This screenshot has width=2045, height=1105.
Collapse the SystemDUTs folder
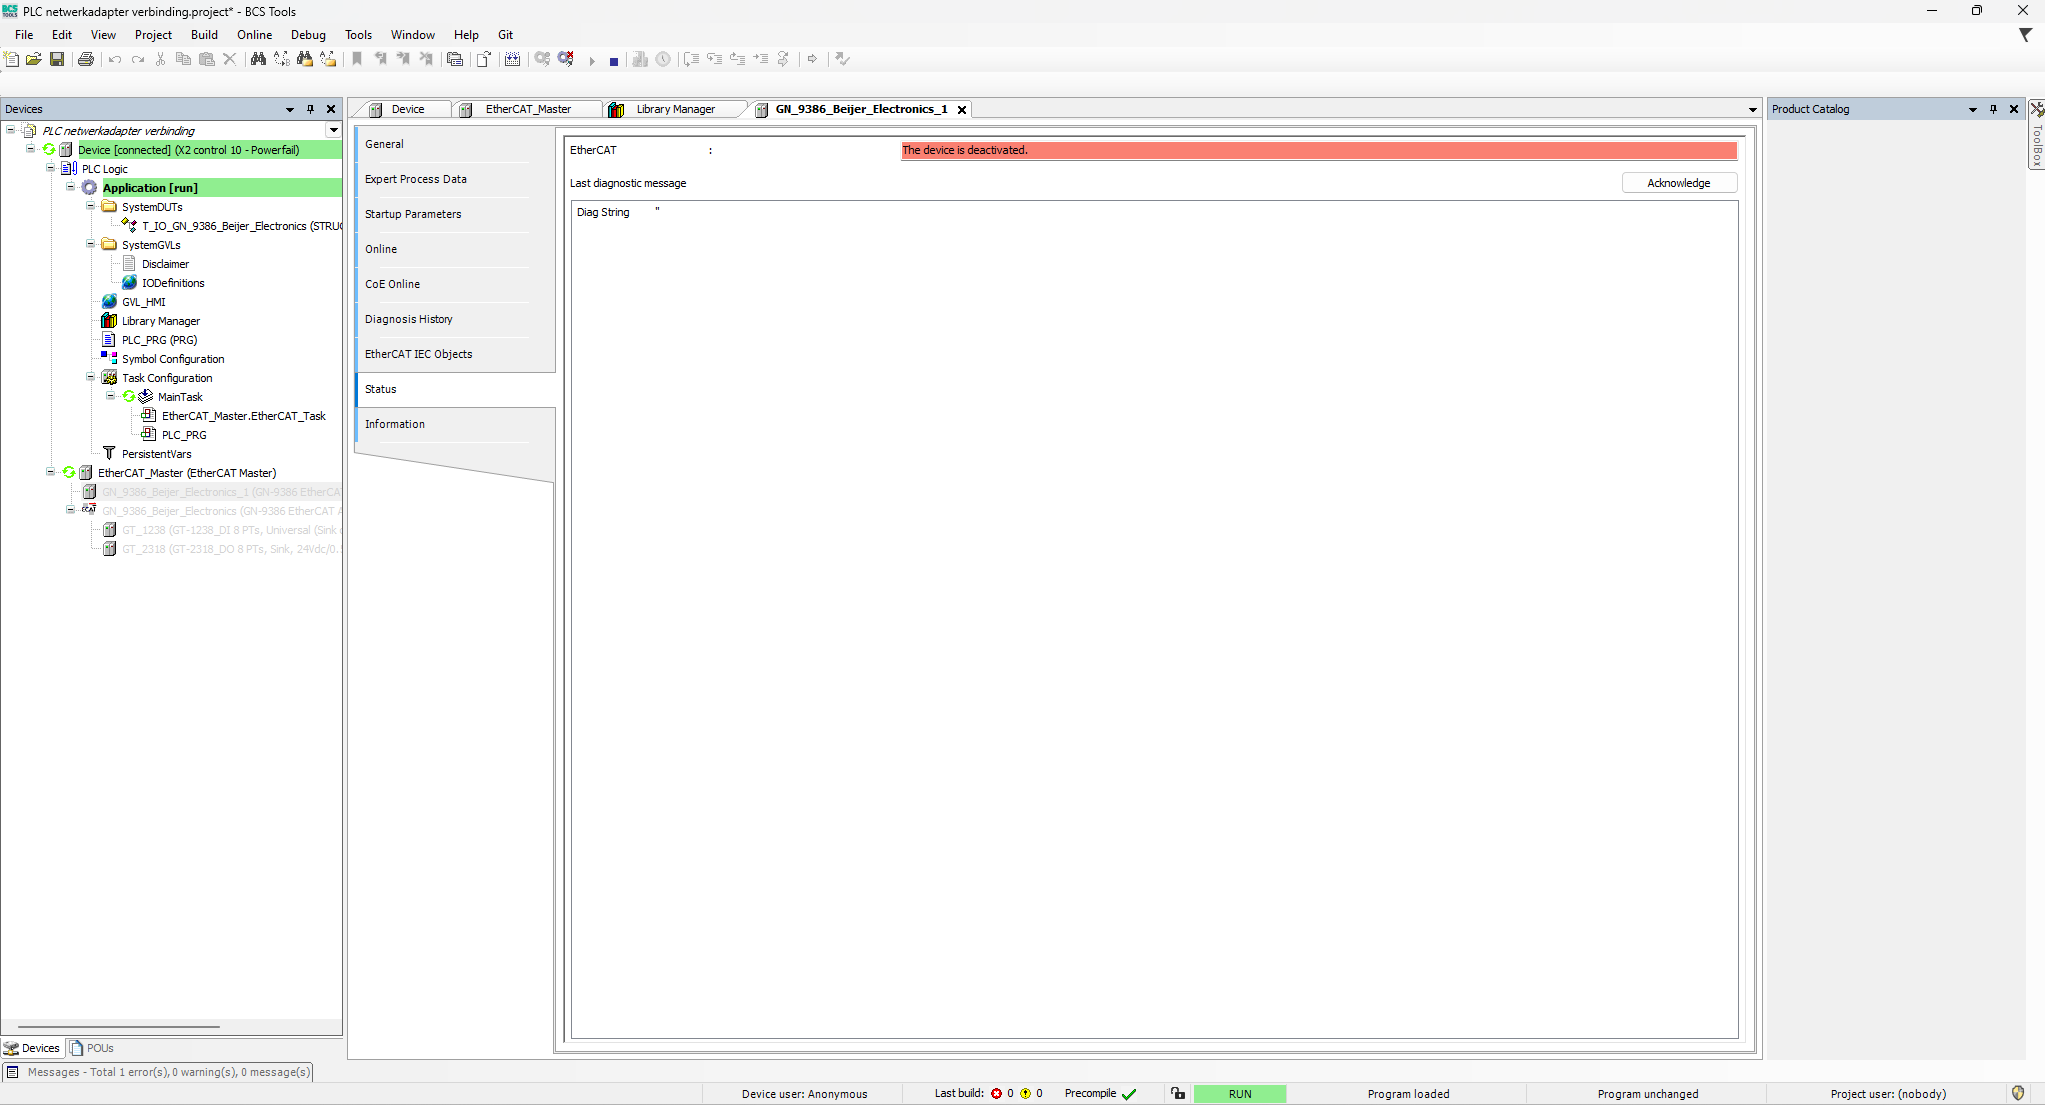coord(91,206)
